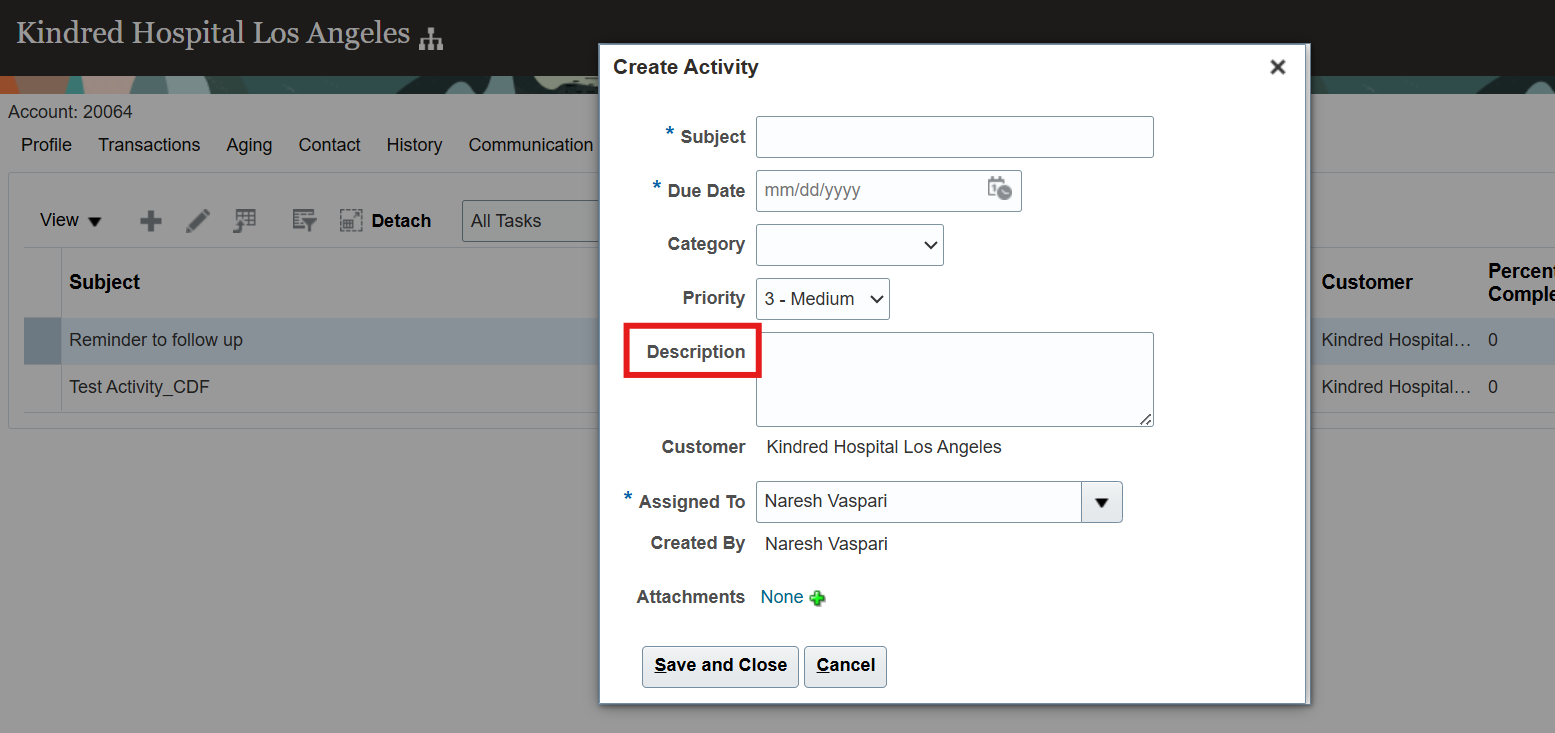Viewport: 1555px width, 733px height.
Task: Go to the Contact tab
Action: (x=329, y=145)
